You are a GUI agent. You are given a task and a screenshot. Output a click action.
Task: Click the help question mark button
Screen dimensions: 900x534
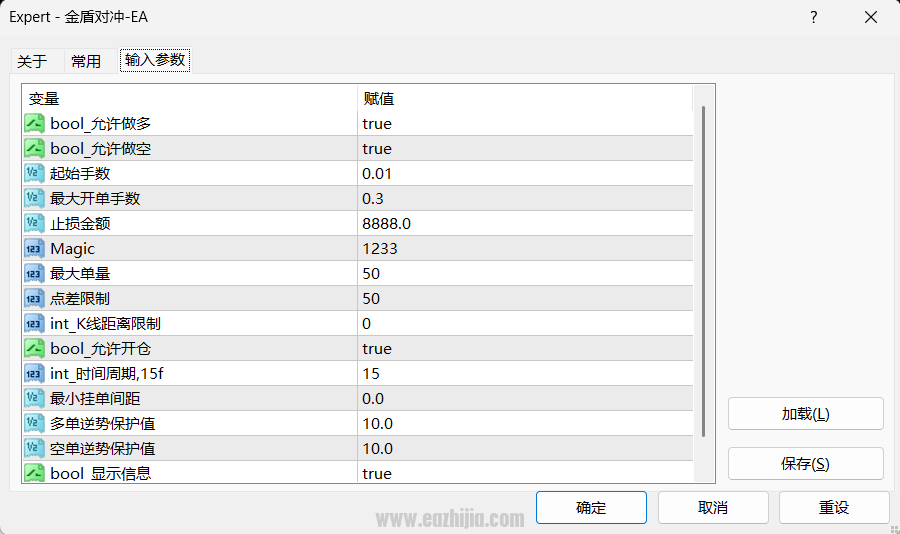coord(813,17)
